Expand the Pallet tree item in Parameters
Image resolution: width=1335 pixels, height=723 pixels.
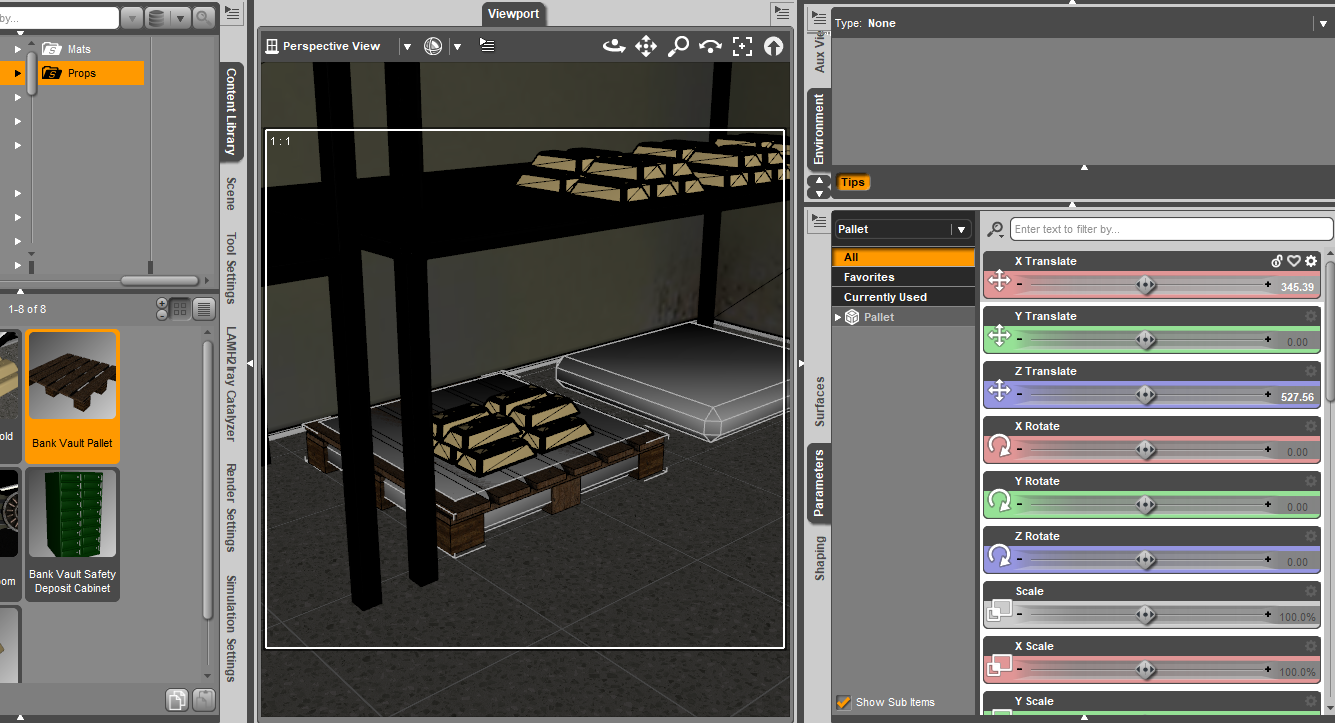839,317
